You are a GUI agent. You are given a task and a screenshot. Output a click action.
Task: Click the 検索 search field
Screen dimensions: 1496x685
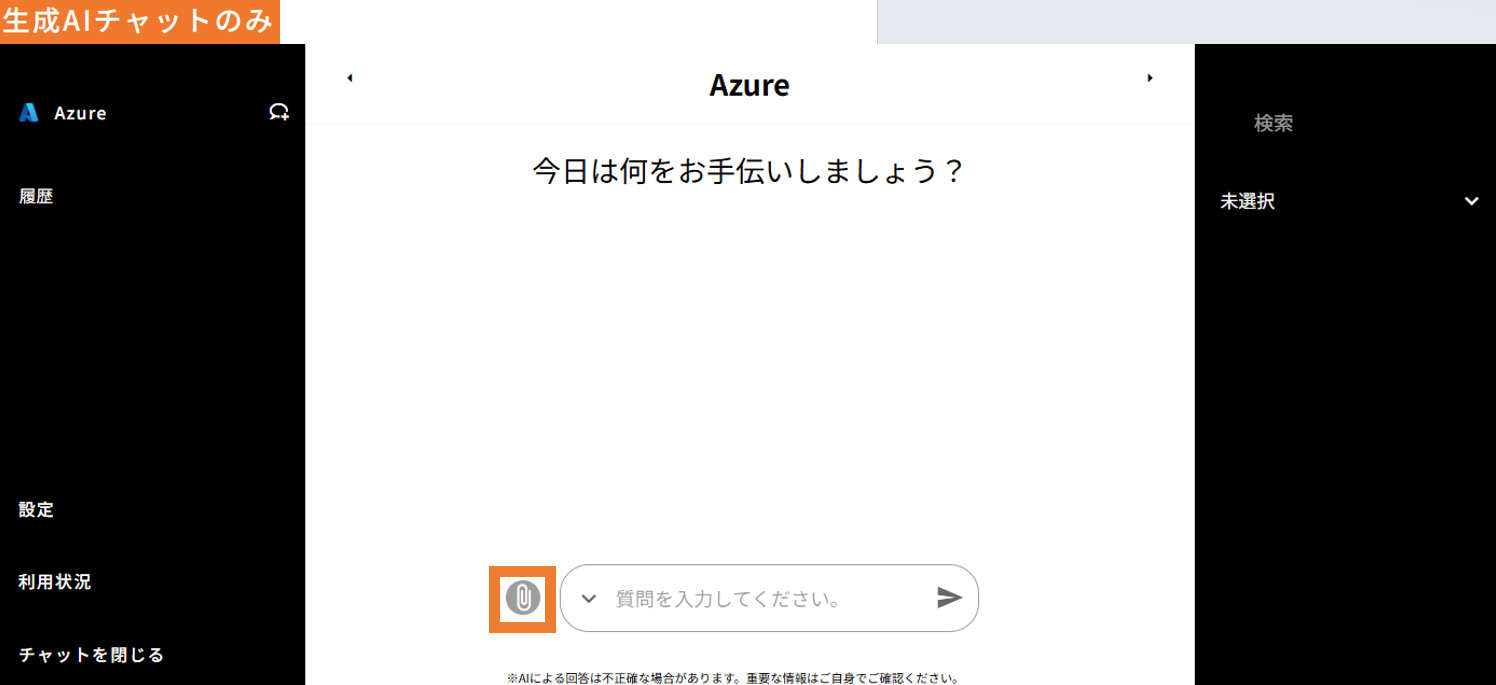click(1345, 123)
